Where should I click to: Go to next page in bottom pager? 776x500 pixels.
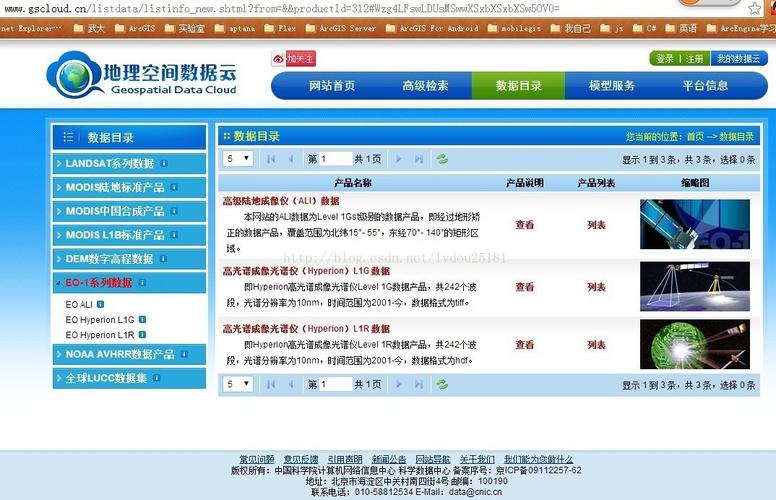(x=398, y=384)
